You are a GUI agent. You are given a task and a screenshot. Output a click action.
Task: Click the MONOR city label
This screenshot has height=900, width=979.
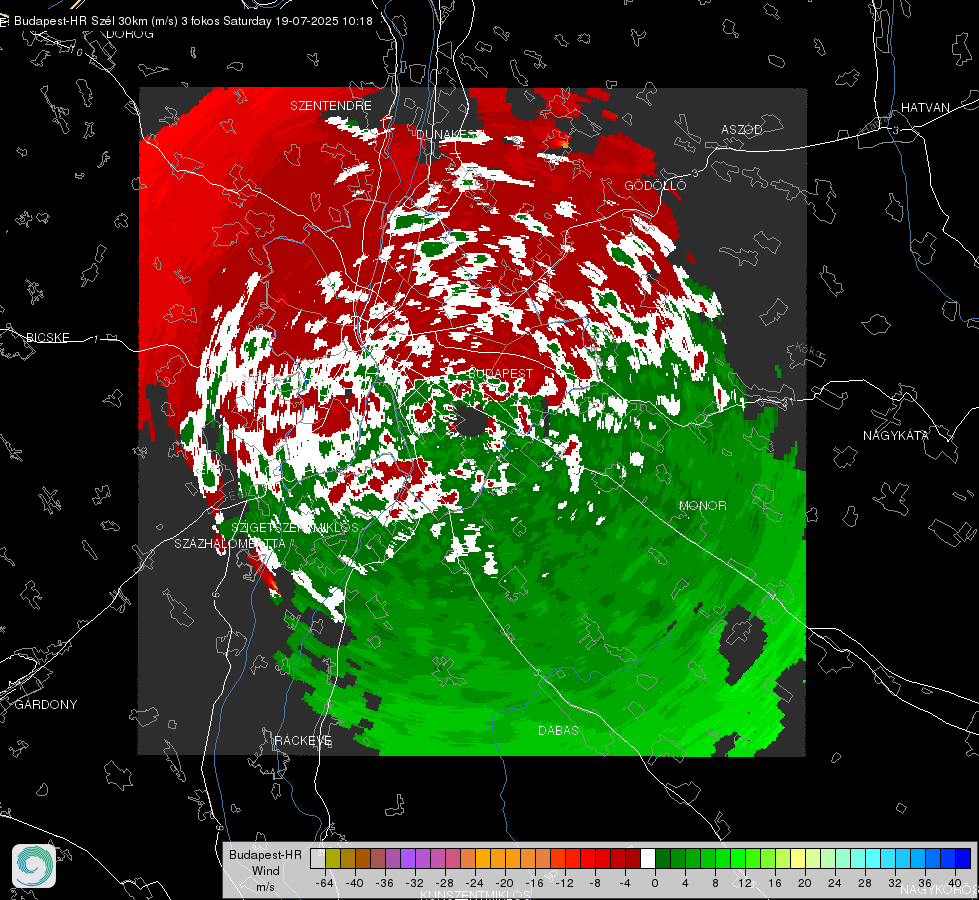pyautogui.click(x=702, y=505)
